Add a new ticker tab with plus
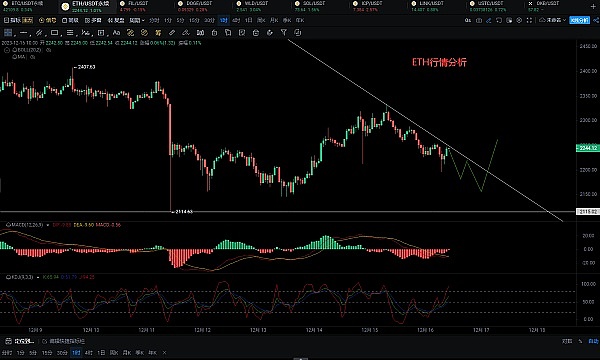 [x=593, y=6]
